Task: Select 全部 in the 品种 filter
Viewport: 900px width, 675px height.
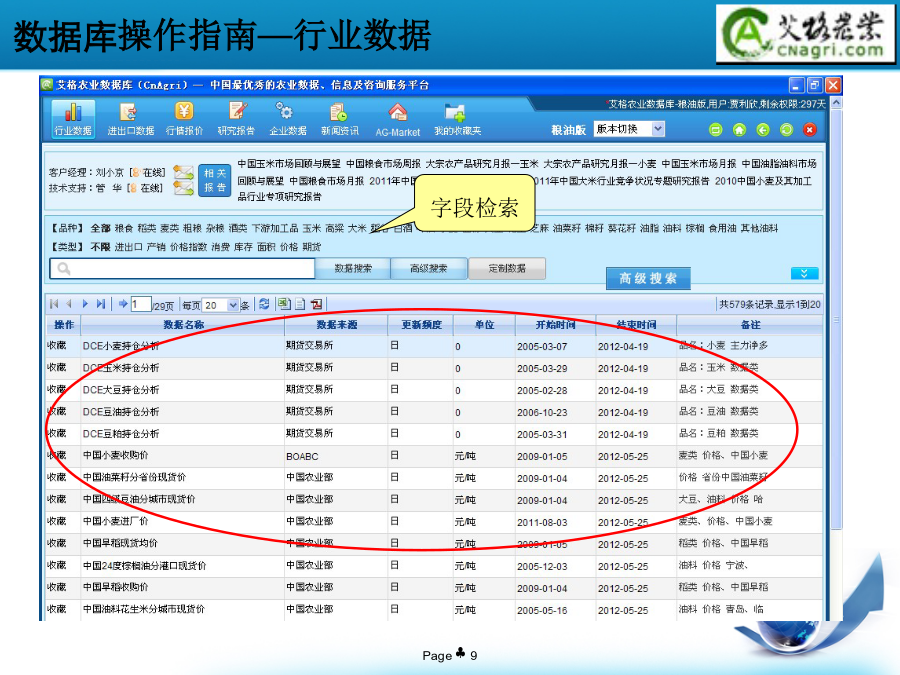Action: pyautogui.click(x=100, y=228)
